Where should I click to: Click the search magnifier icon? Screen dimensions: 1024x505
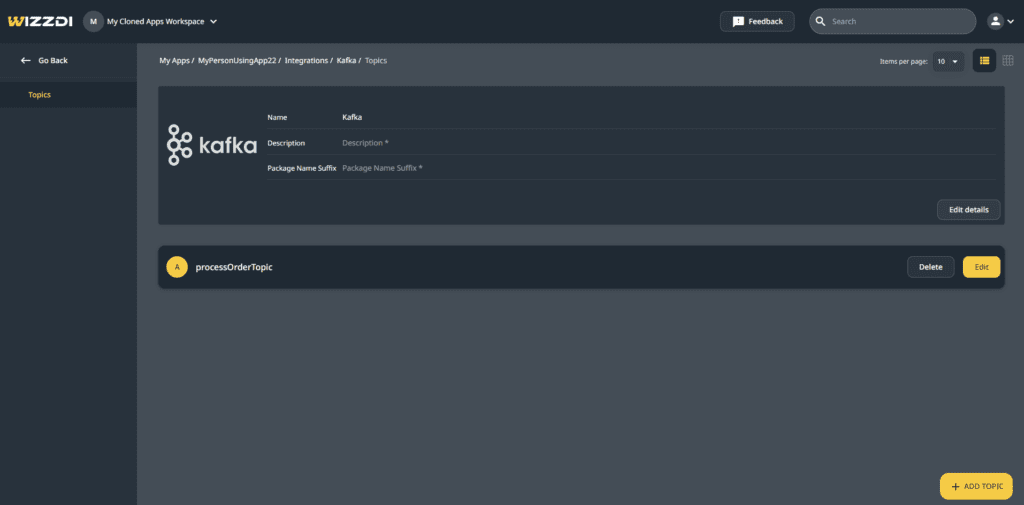click(x=820, y=21)
